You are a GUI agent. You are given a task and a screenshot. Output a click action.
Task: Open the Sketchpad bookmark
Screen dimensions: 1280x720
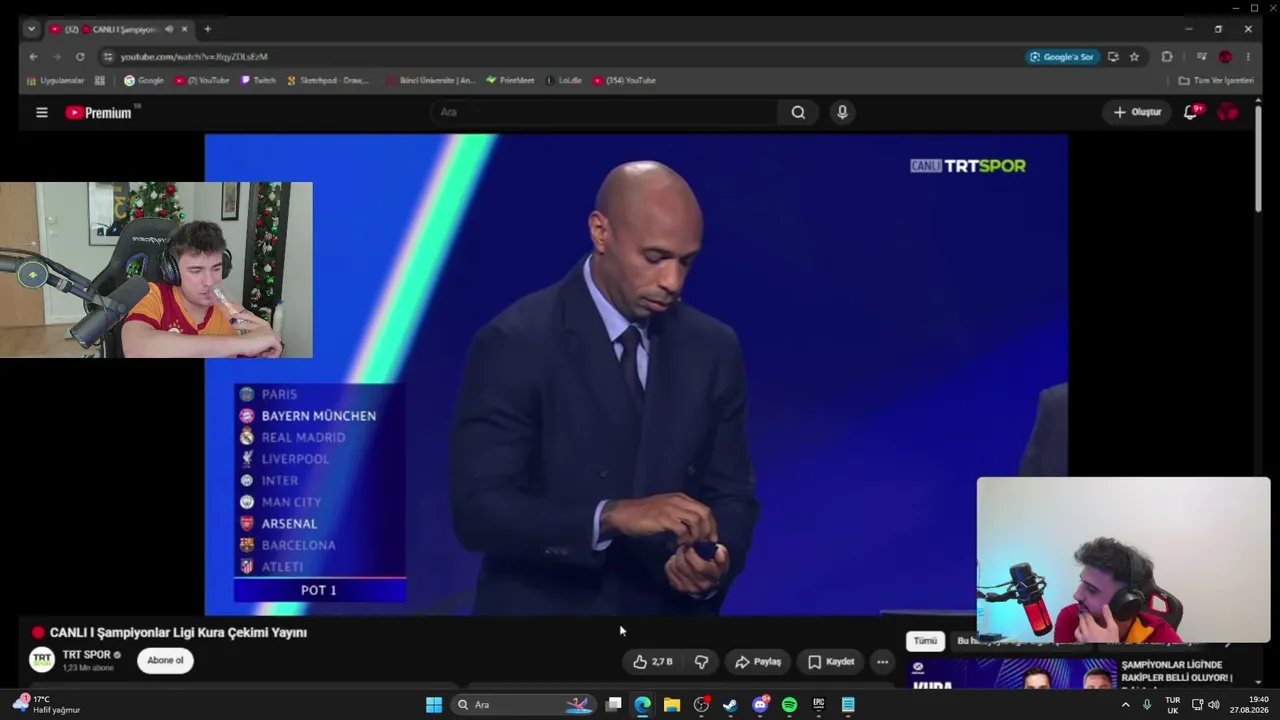click(328, 81)
